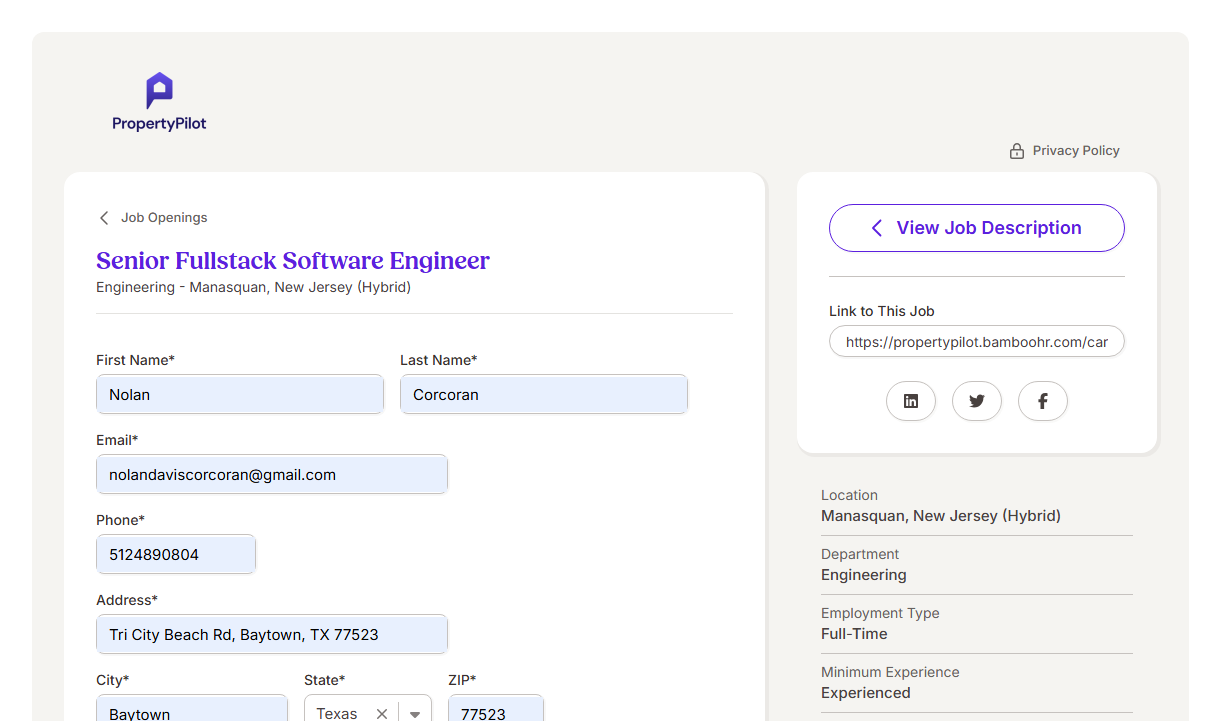Edit the Address input field
Screen dimensions: 1221x721
tap(271, 635)
